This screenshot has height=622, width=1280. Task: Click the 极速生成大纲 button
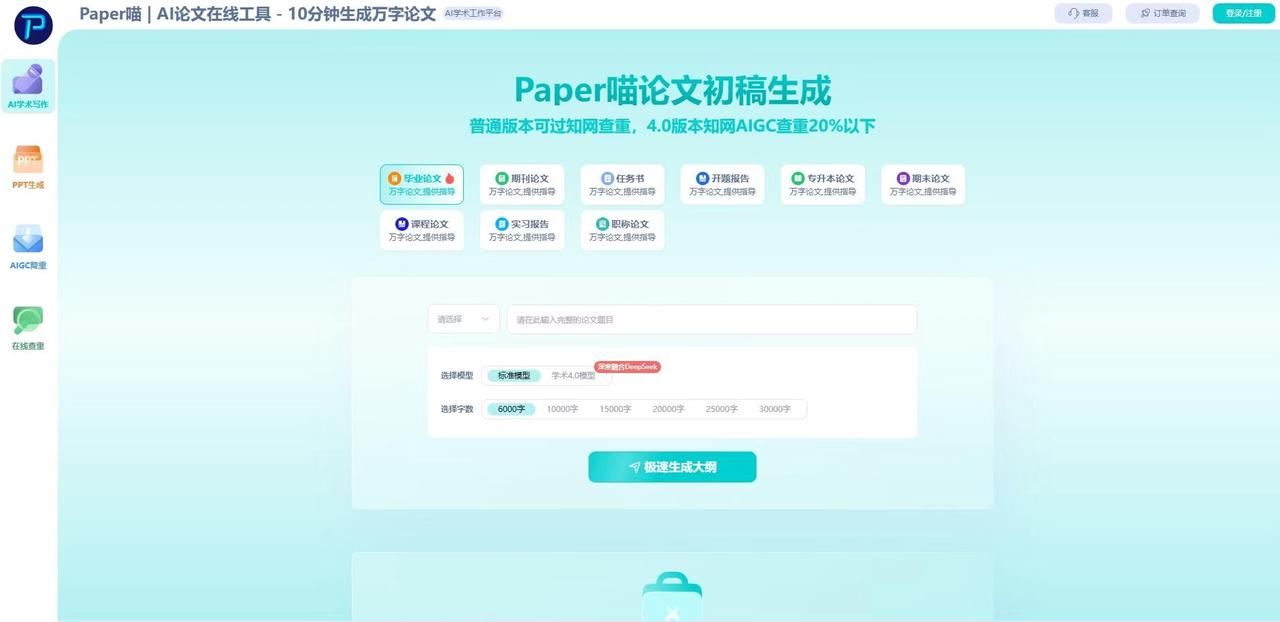[x=672, y=467]
